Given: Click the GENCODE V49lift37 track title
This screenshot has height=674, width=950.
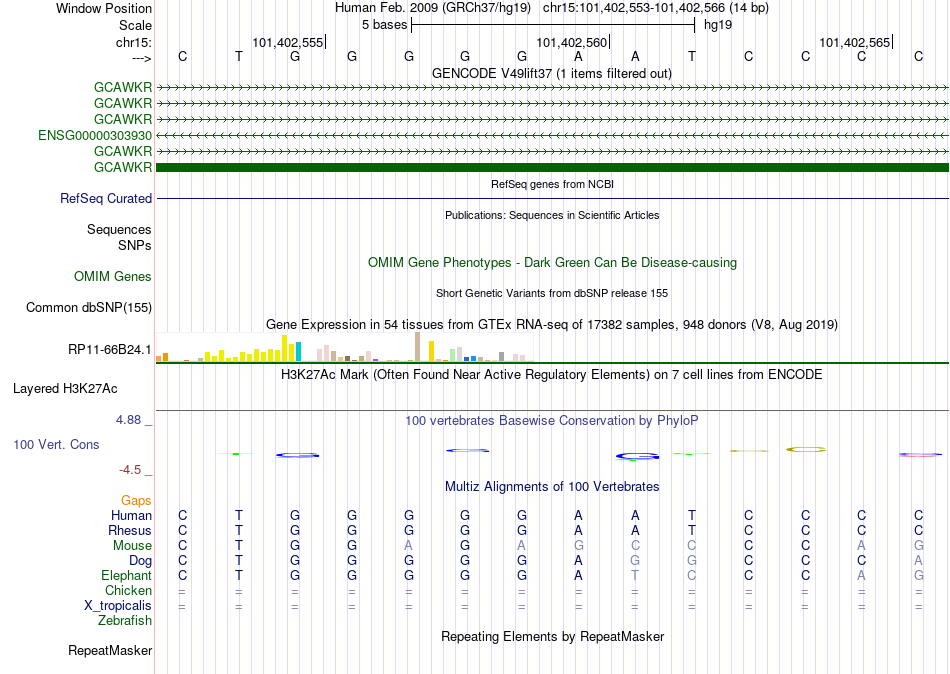Looking at the screenshot, I should (551, 73).
